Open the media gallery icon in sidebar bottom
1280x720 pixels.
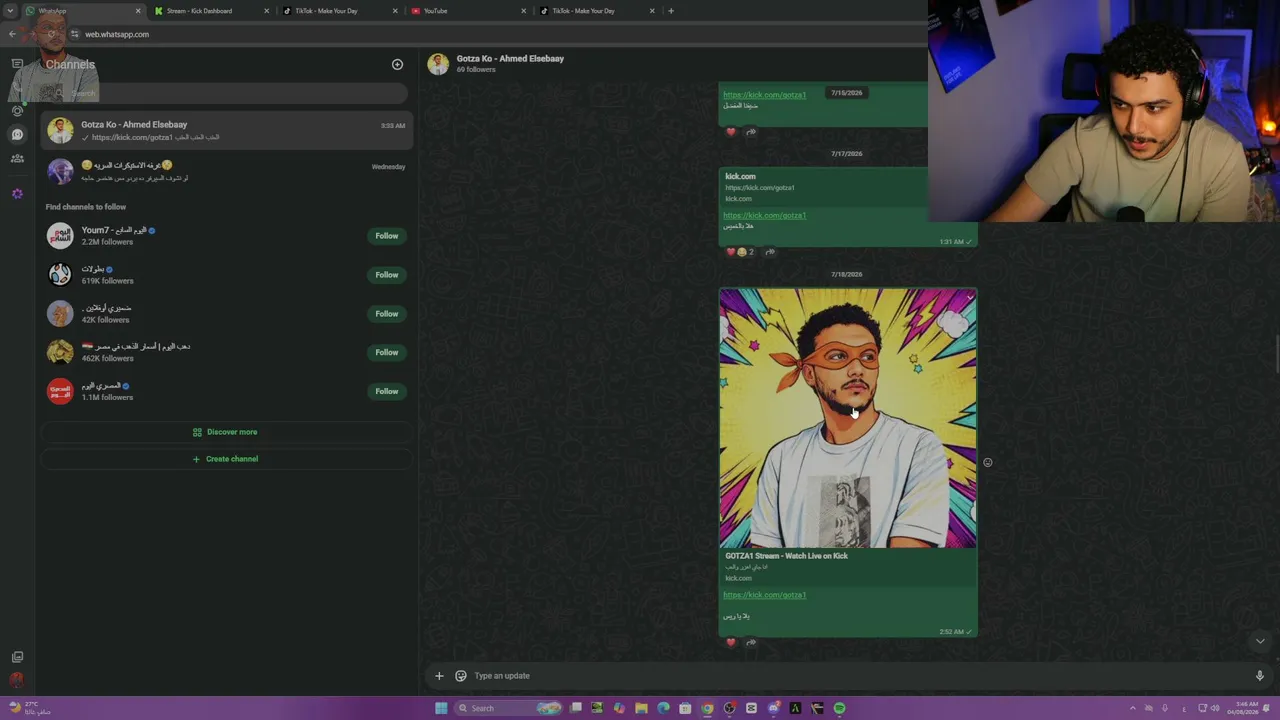pos(17,657)
